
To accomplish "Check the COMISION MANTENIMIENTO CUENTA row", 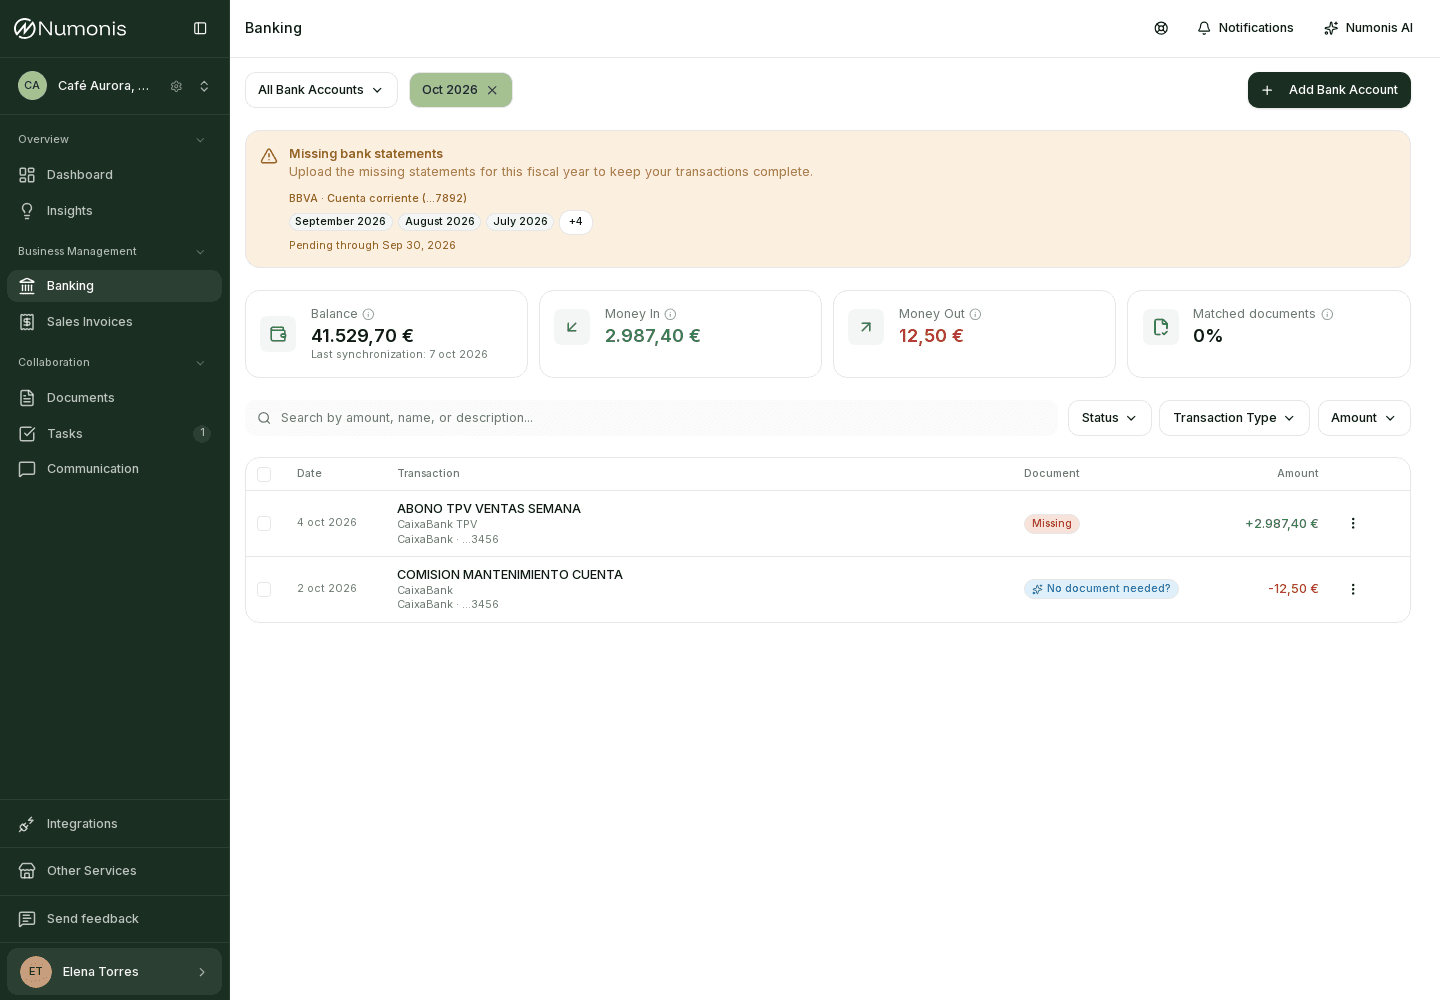I will click(264, 589).
